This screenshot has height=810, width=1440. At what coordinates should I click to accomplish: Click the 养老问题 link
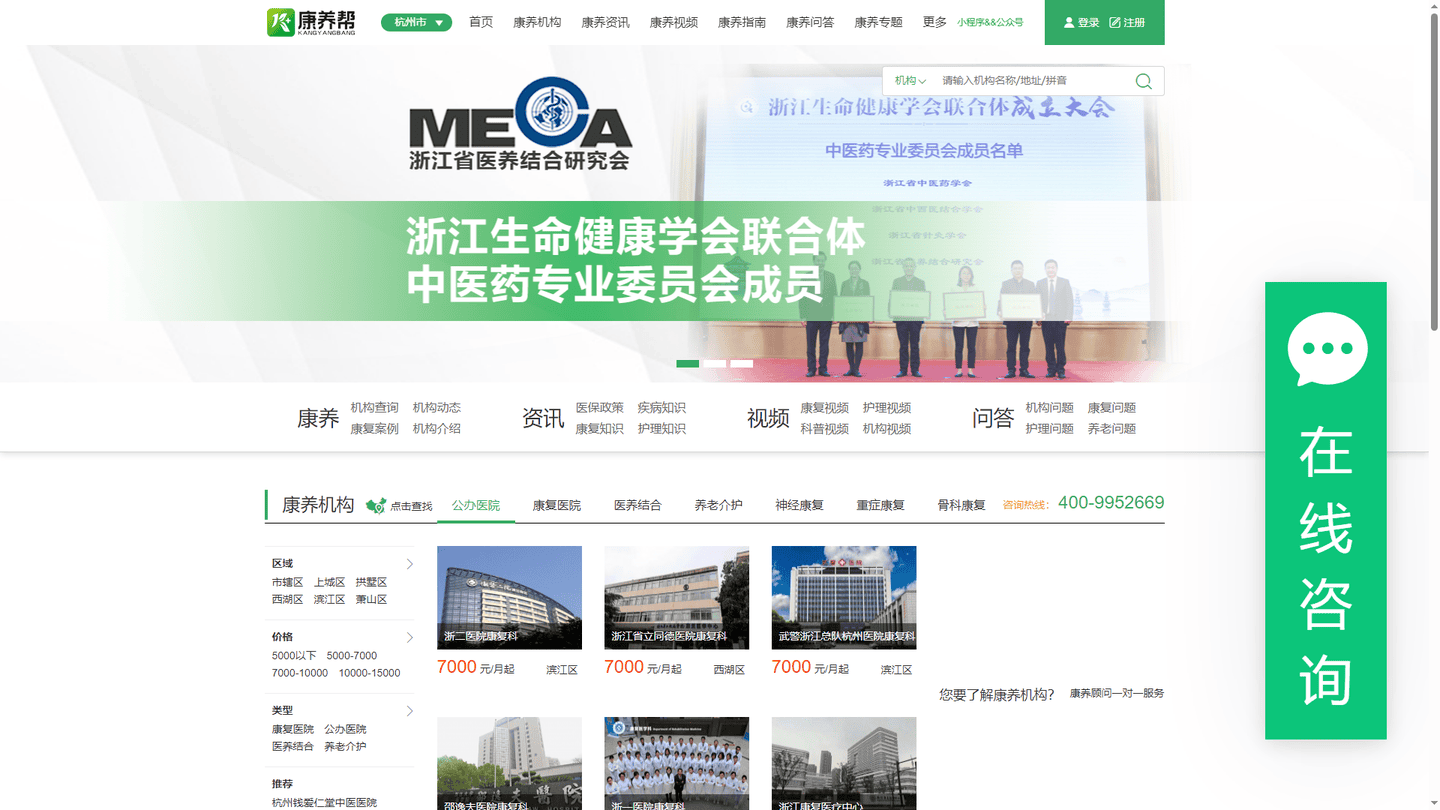click(x=1112, y=429)
